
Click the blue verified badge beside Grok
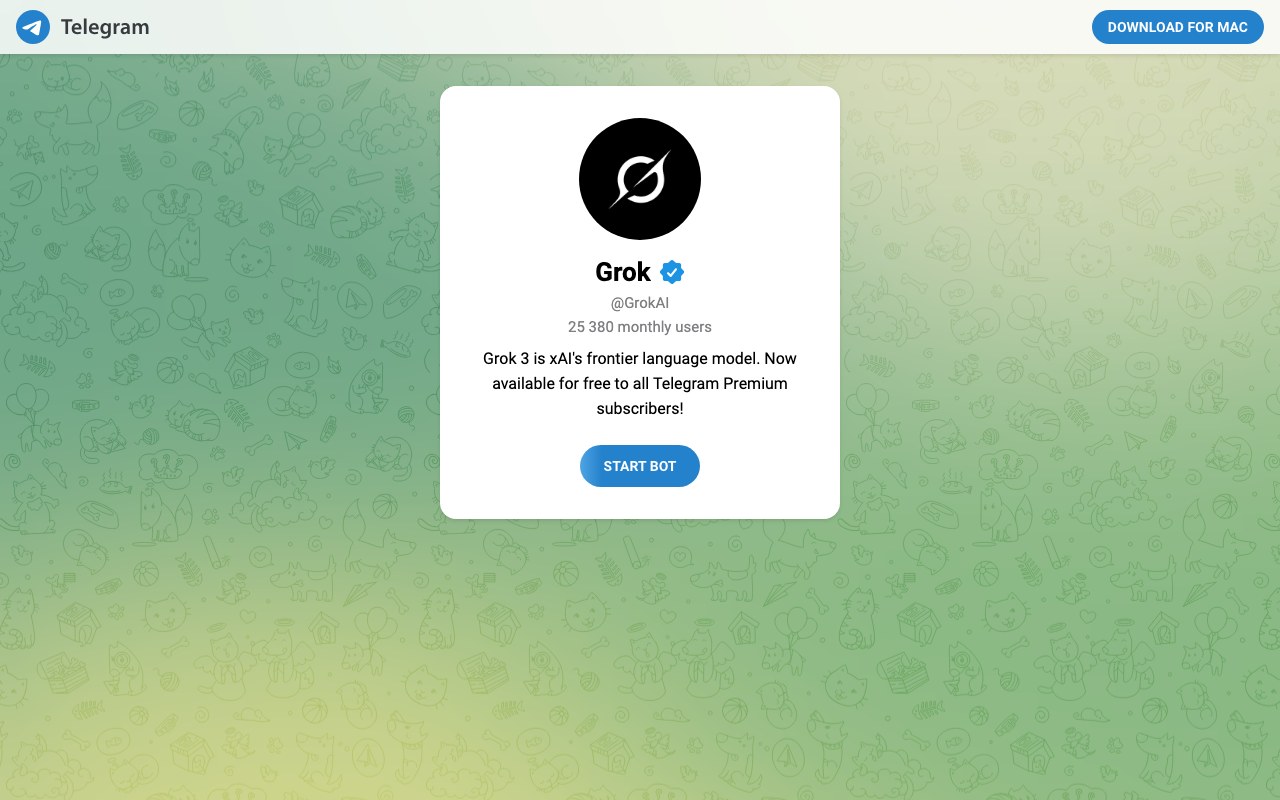[x=672, y=272]
